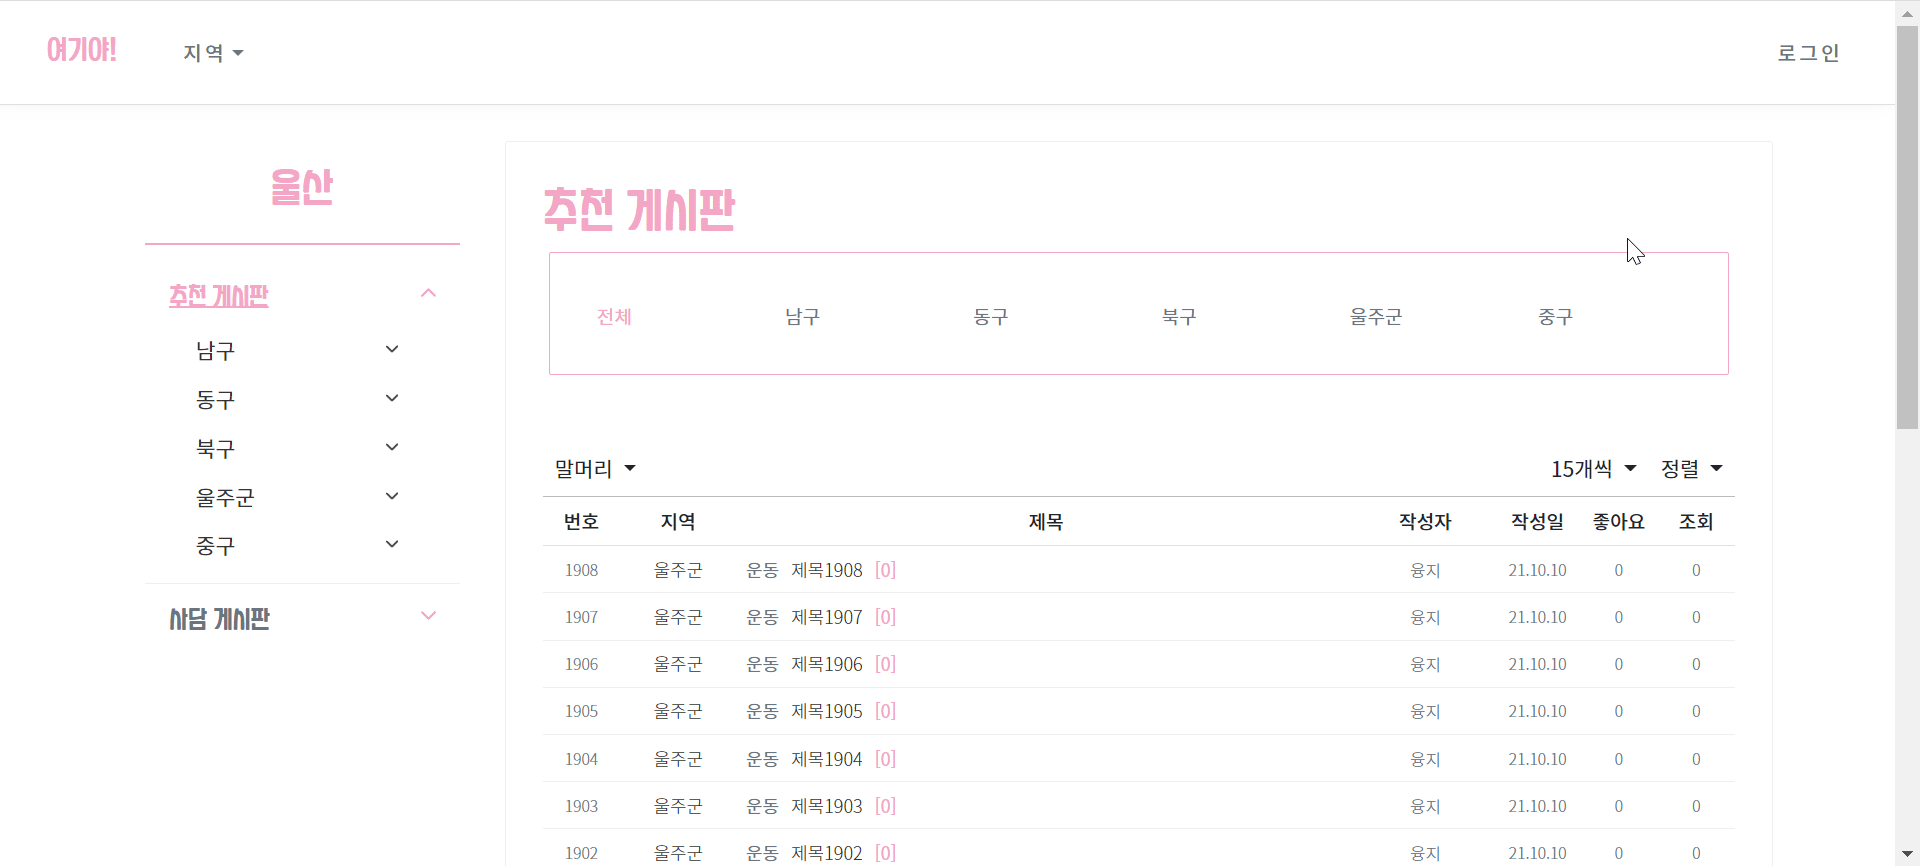Viewport: 1920px width, 866px height.
Task: Open post 제목1903
Action: [826, 806]
